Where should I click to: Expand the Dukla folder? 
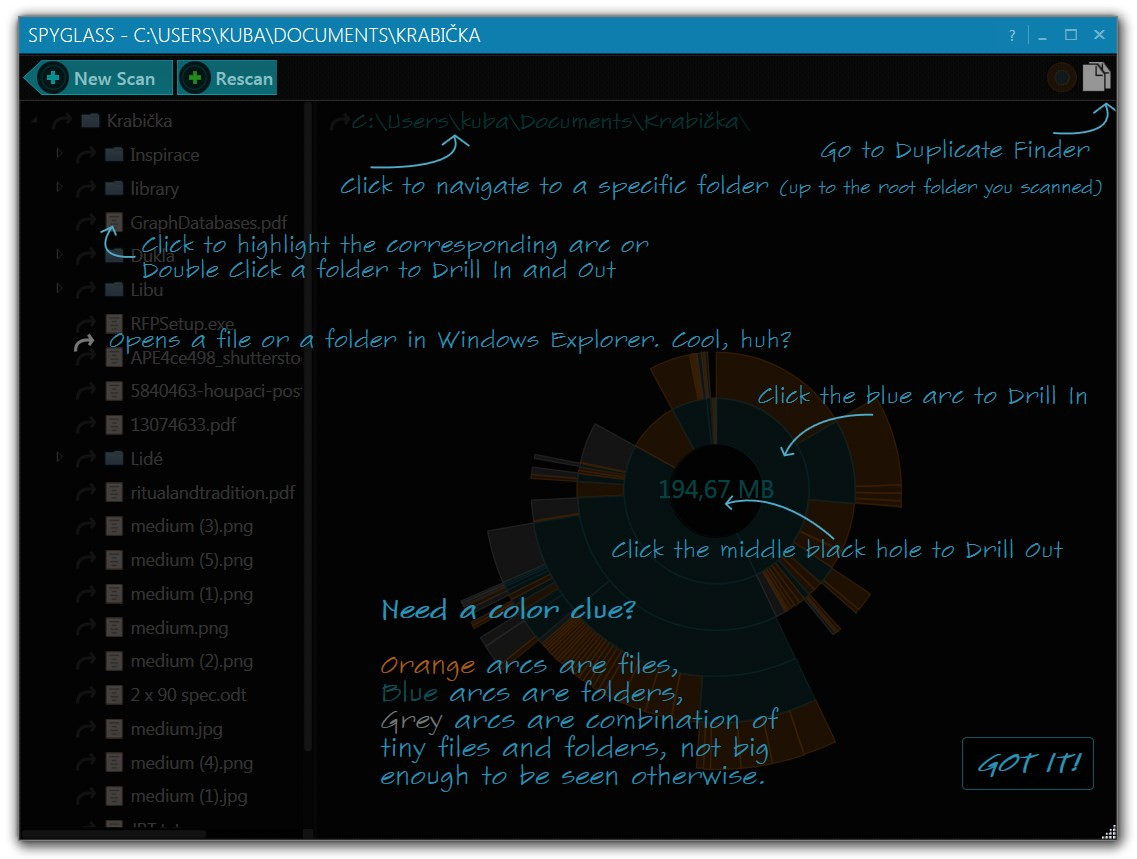tap(59, 254)
